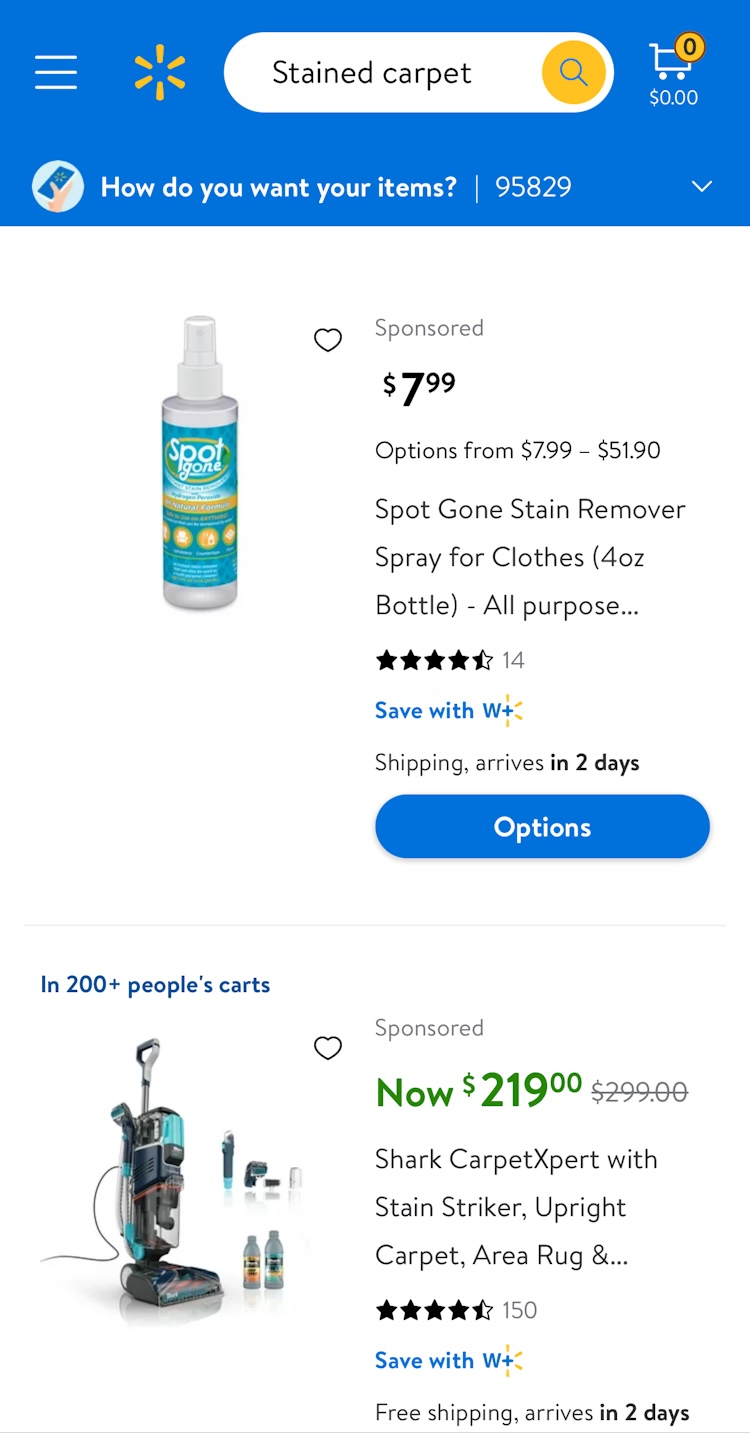Expand the delivery options chevron
Screen dimensions: 750x1433
(702, 187)
